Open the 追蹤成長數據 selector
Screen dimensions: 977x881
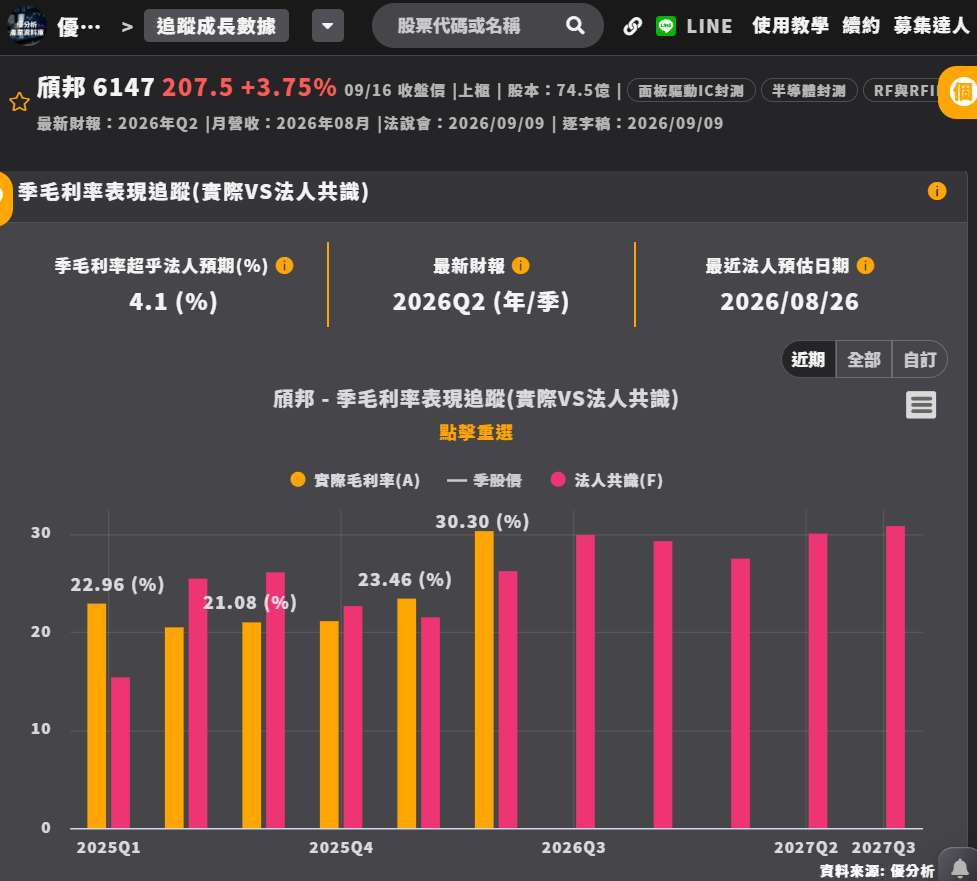pos(216,26)
